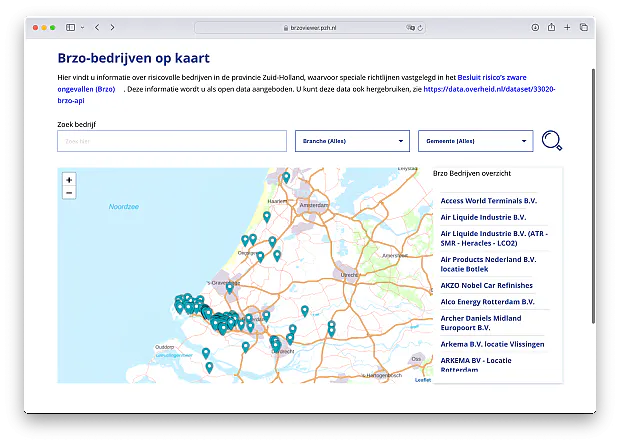Zoom in the map with plus button
This screenshot has height=445, width=620.
[x=69, y=180]
